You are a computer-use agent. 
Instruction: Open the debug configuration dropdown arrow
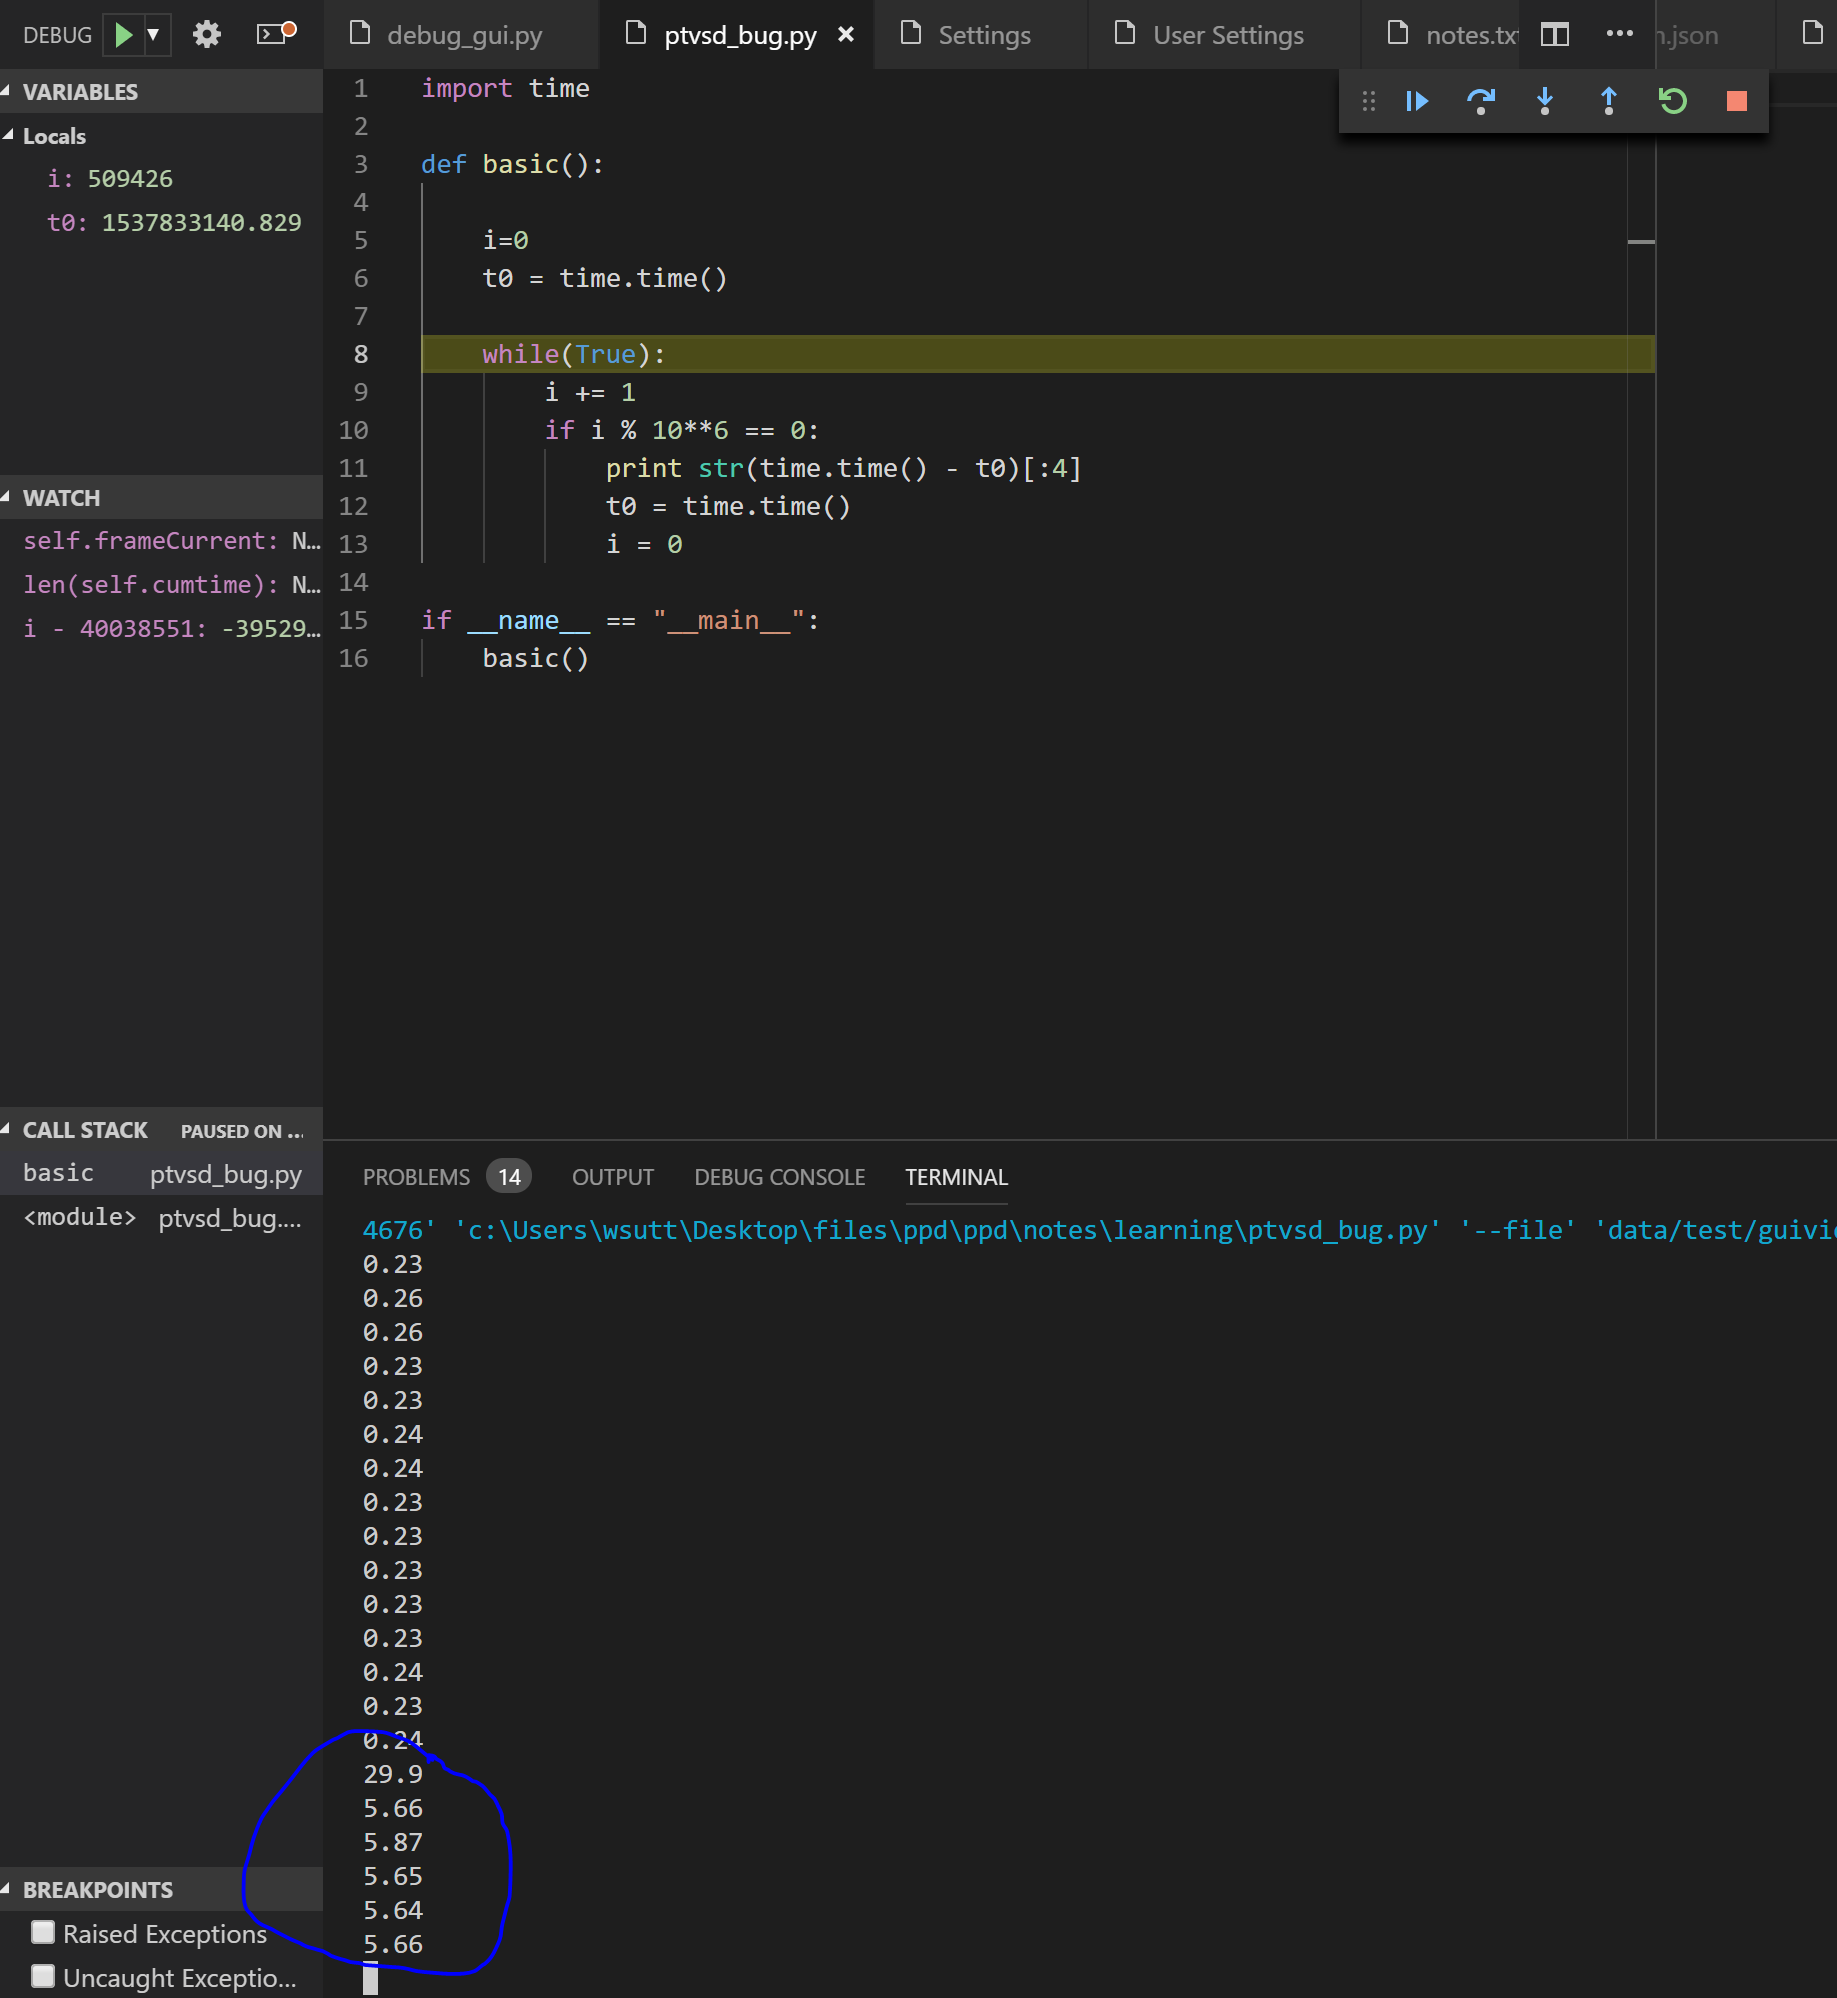pyautogui.click(x=152, y=34)
